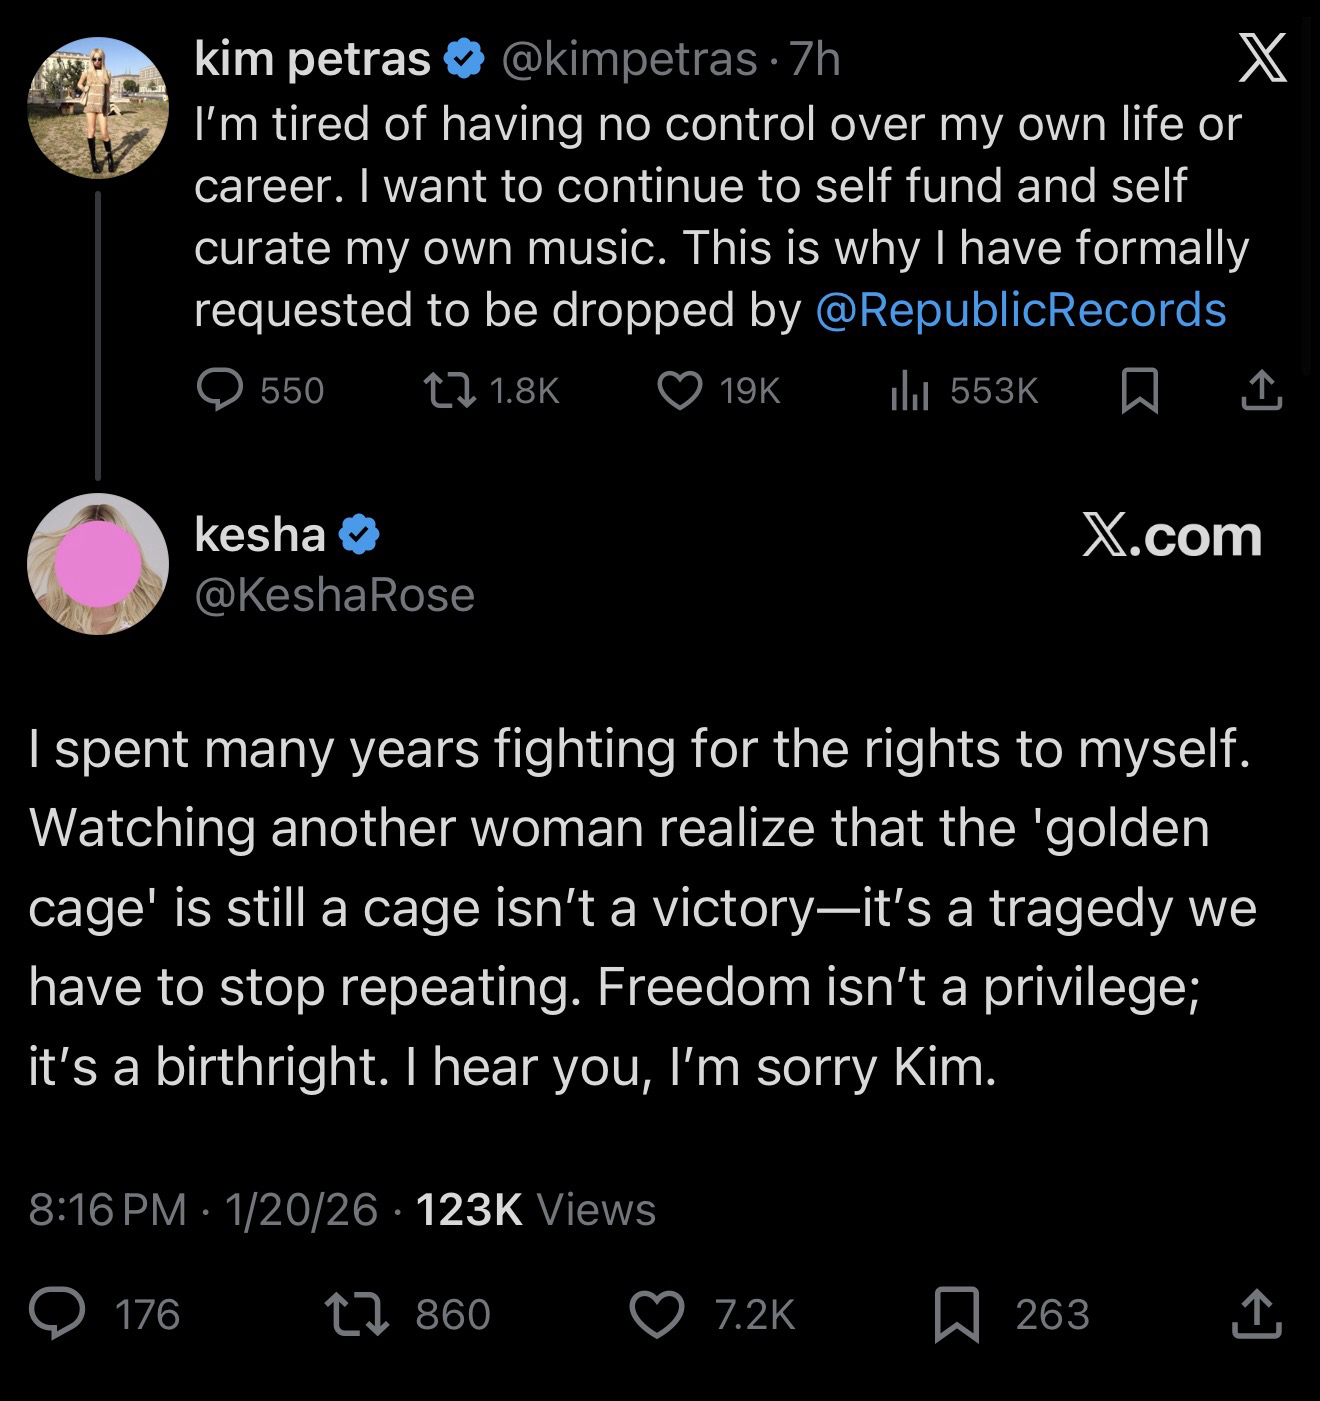Share Kesha's tweet
Viewport: 1320px width, 1401px height.
tap(1256, 1313)
